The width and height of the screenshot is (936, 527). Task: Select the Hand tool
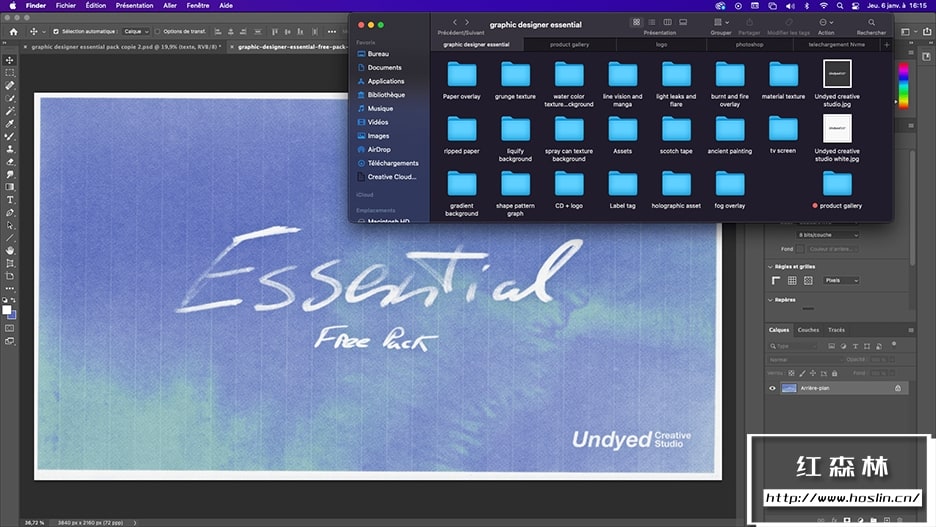[x=10, y=251]
